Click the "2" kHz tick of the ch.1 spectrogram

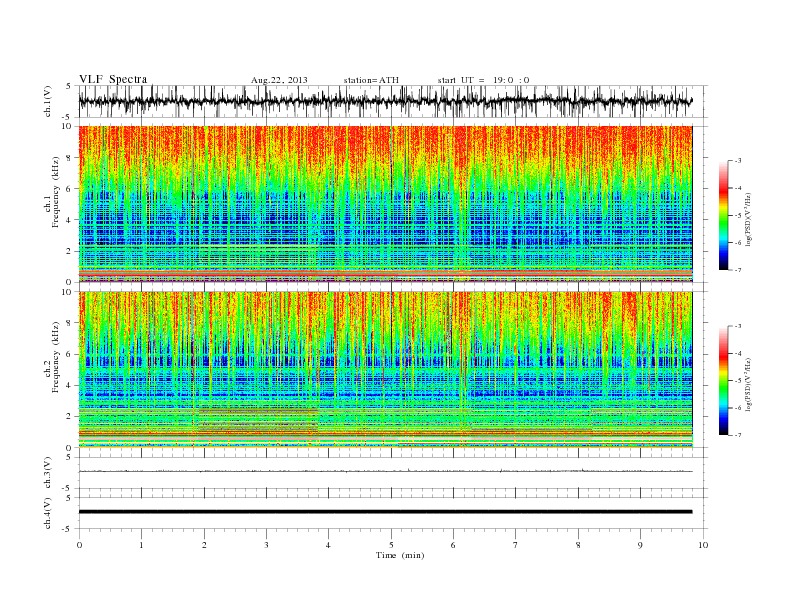[69, 251]
